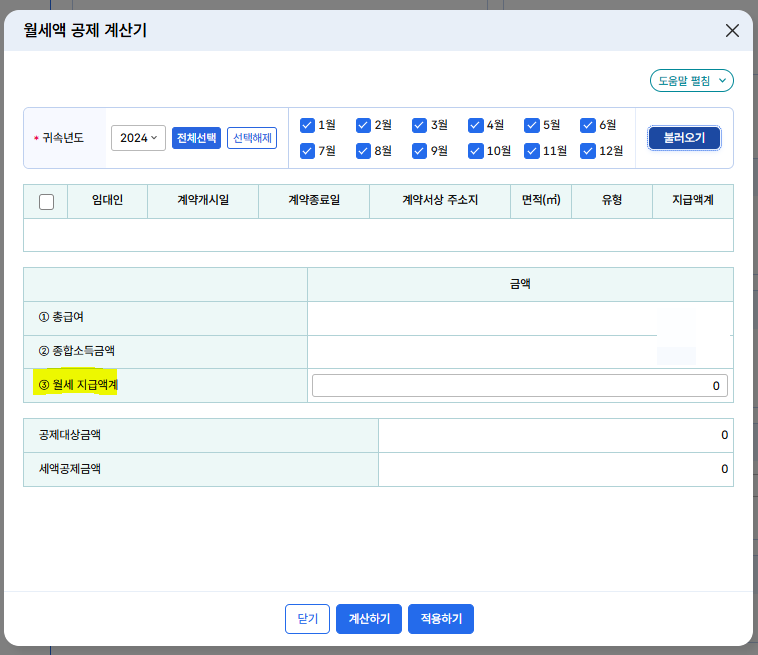The width and height of the screenshot is (758, 655).
Task: Uncheck the 2월 checkbox
Action: point(363,125)
